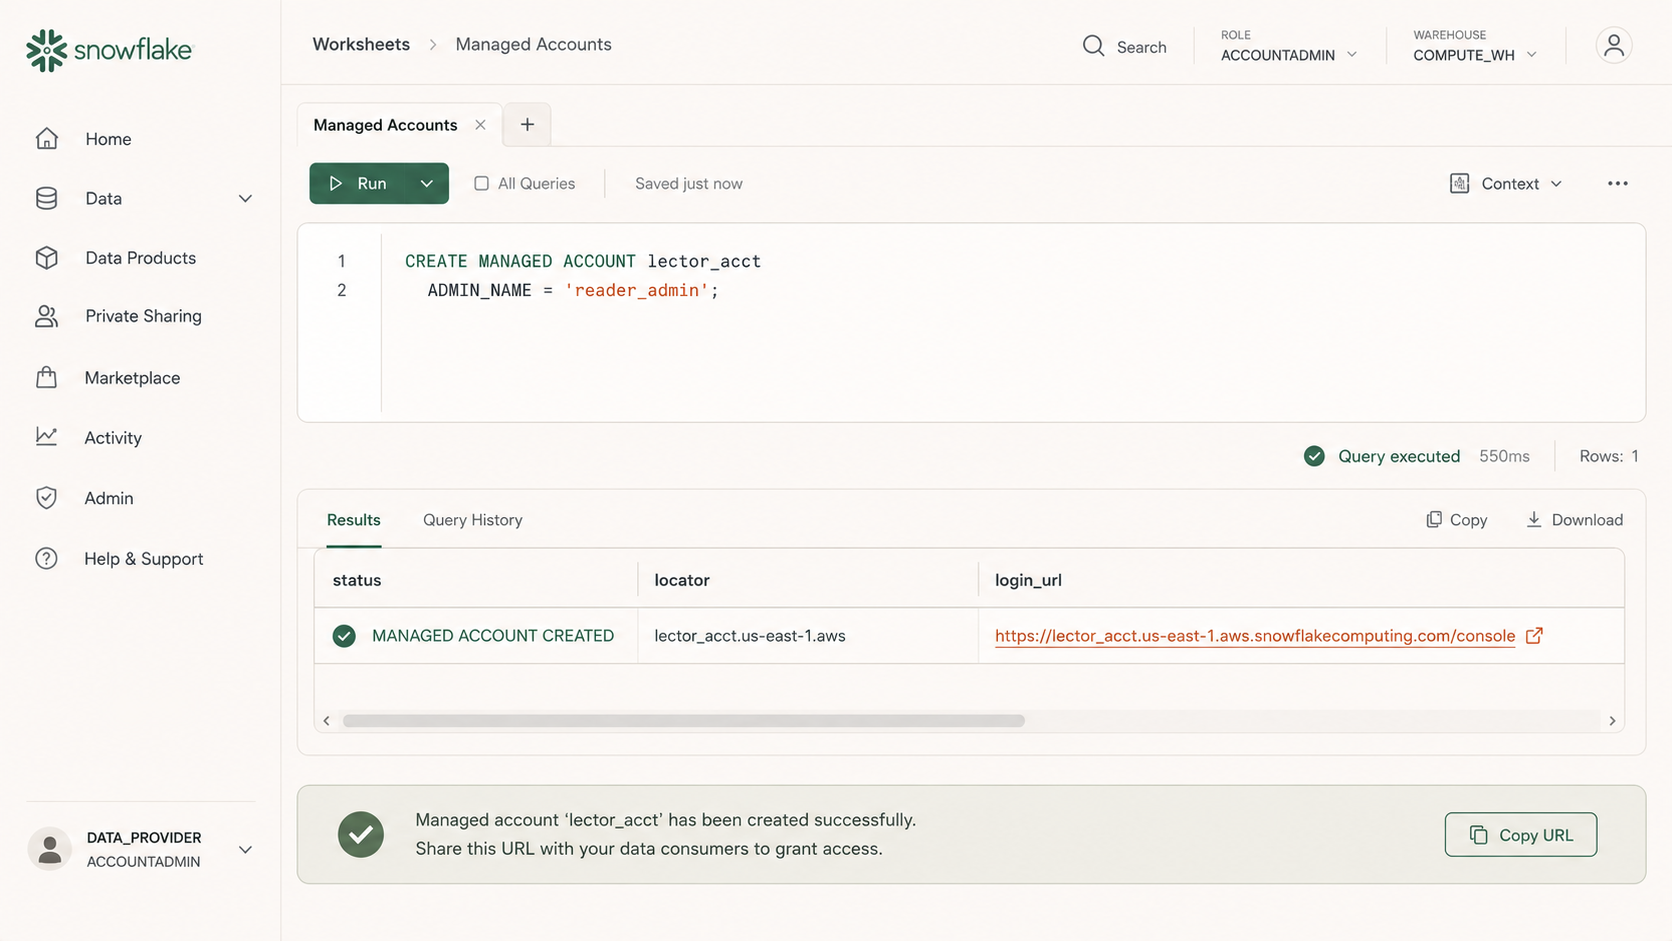The image size is (1672, 941).
Task: Open the Run options dropdown arrow
Action: pyautogui.click(x=427, y=183)
